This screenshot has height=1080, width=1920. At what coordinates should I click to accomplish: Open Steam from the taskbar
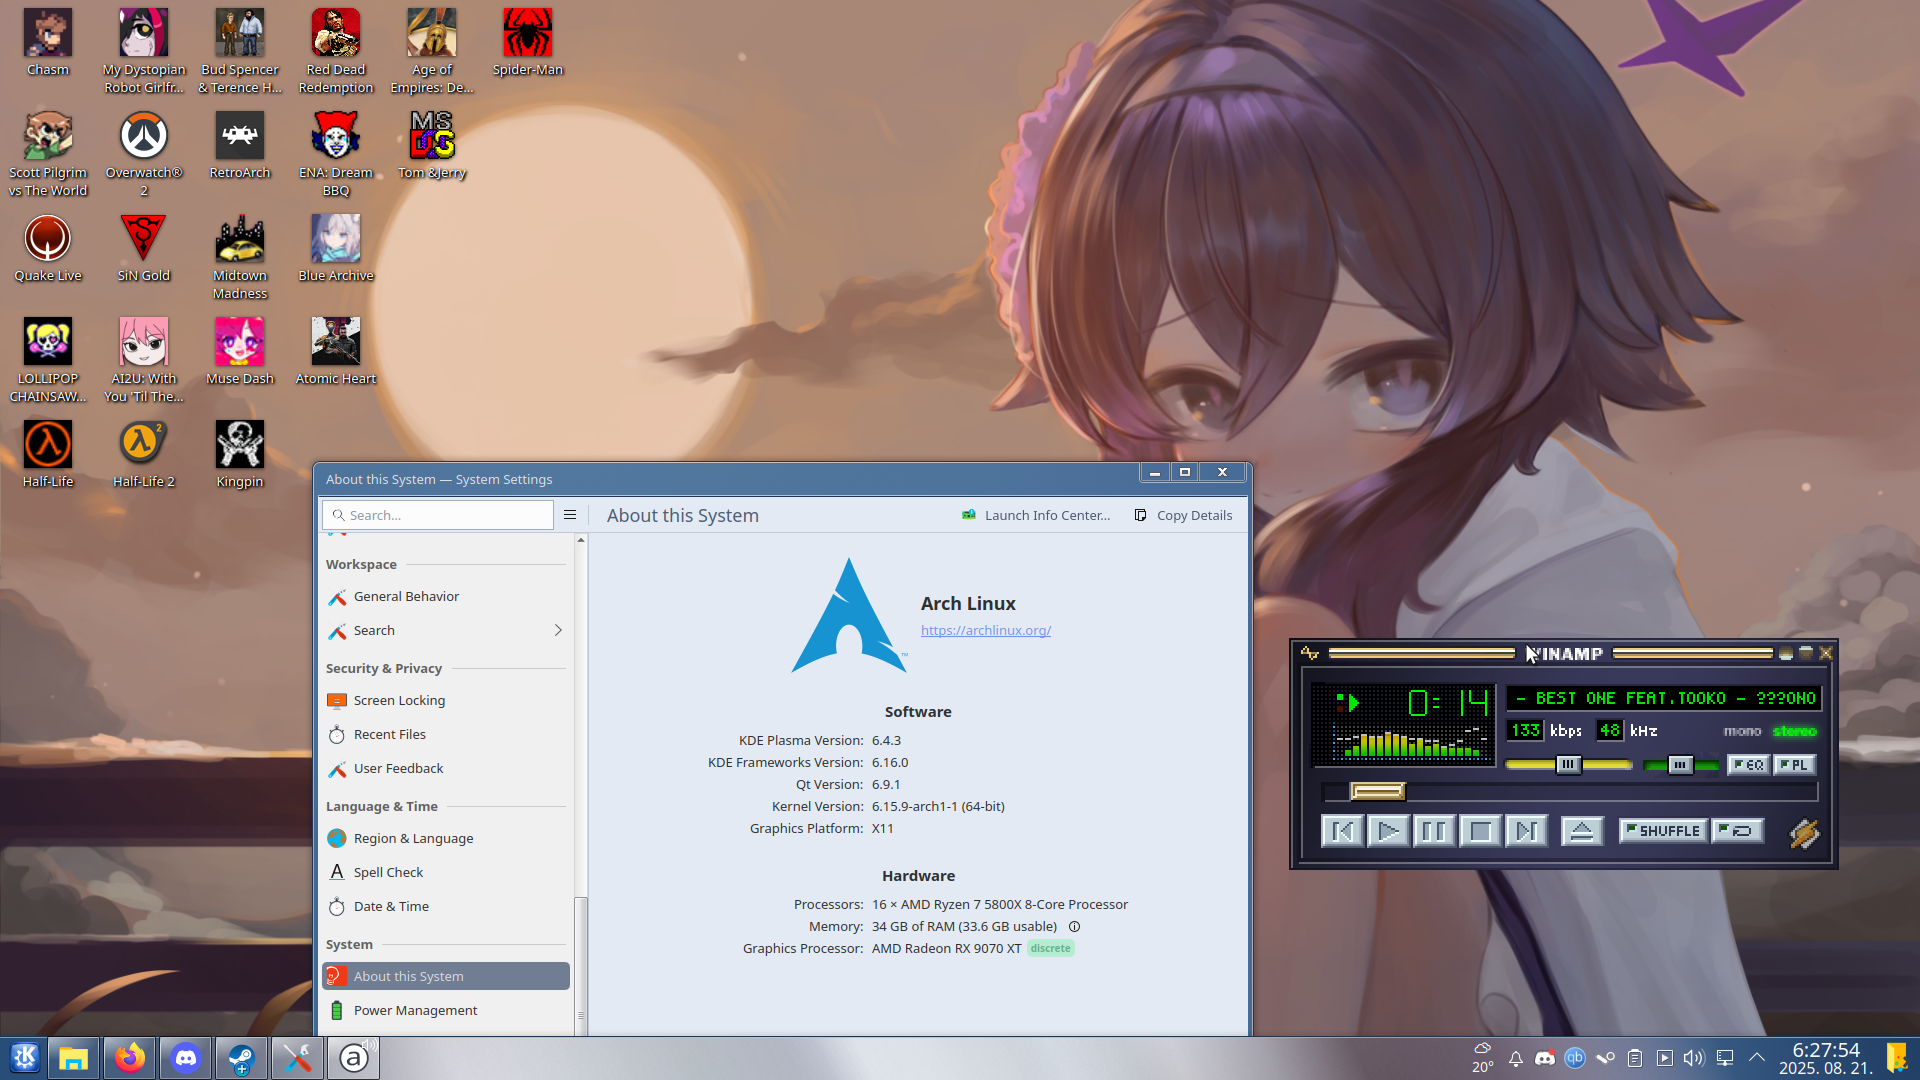coord(241,1058)
